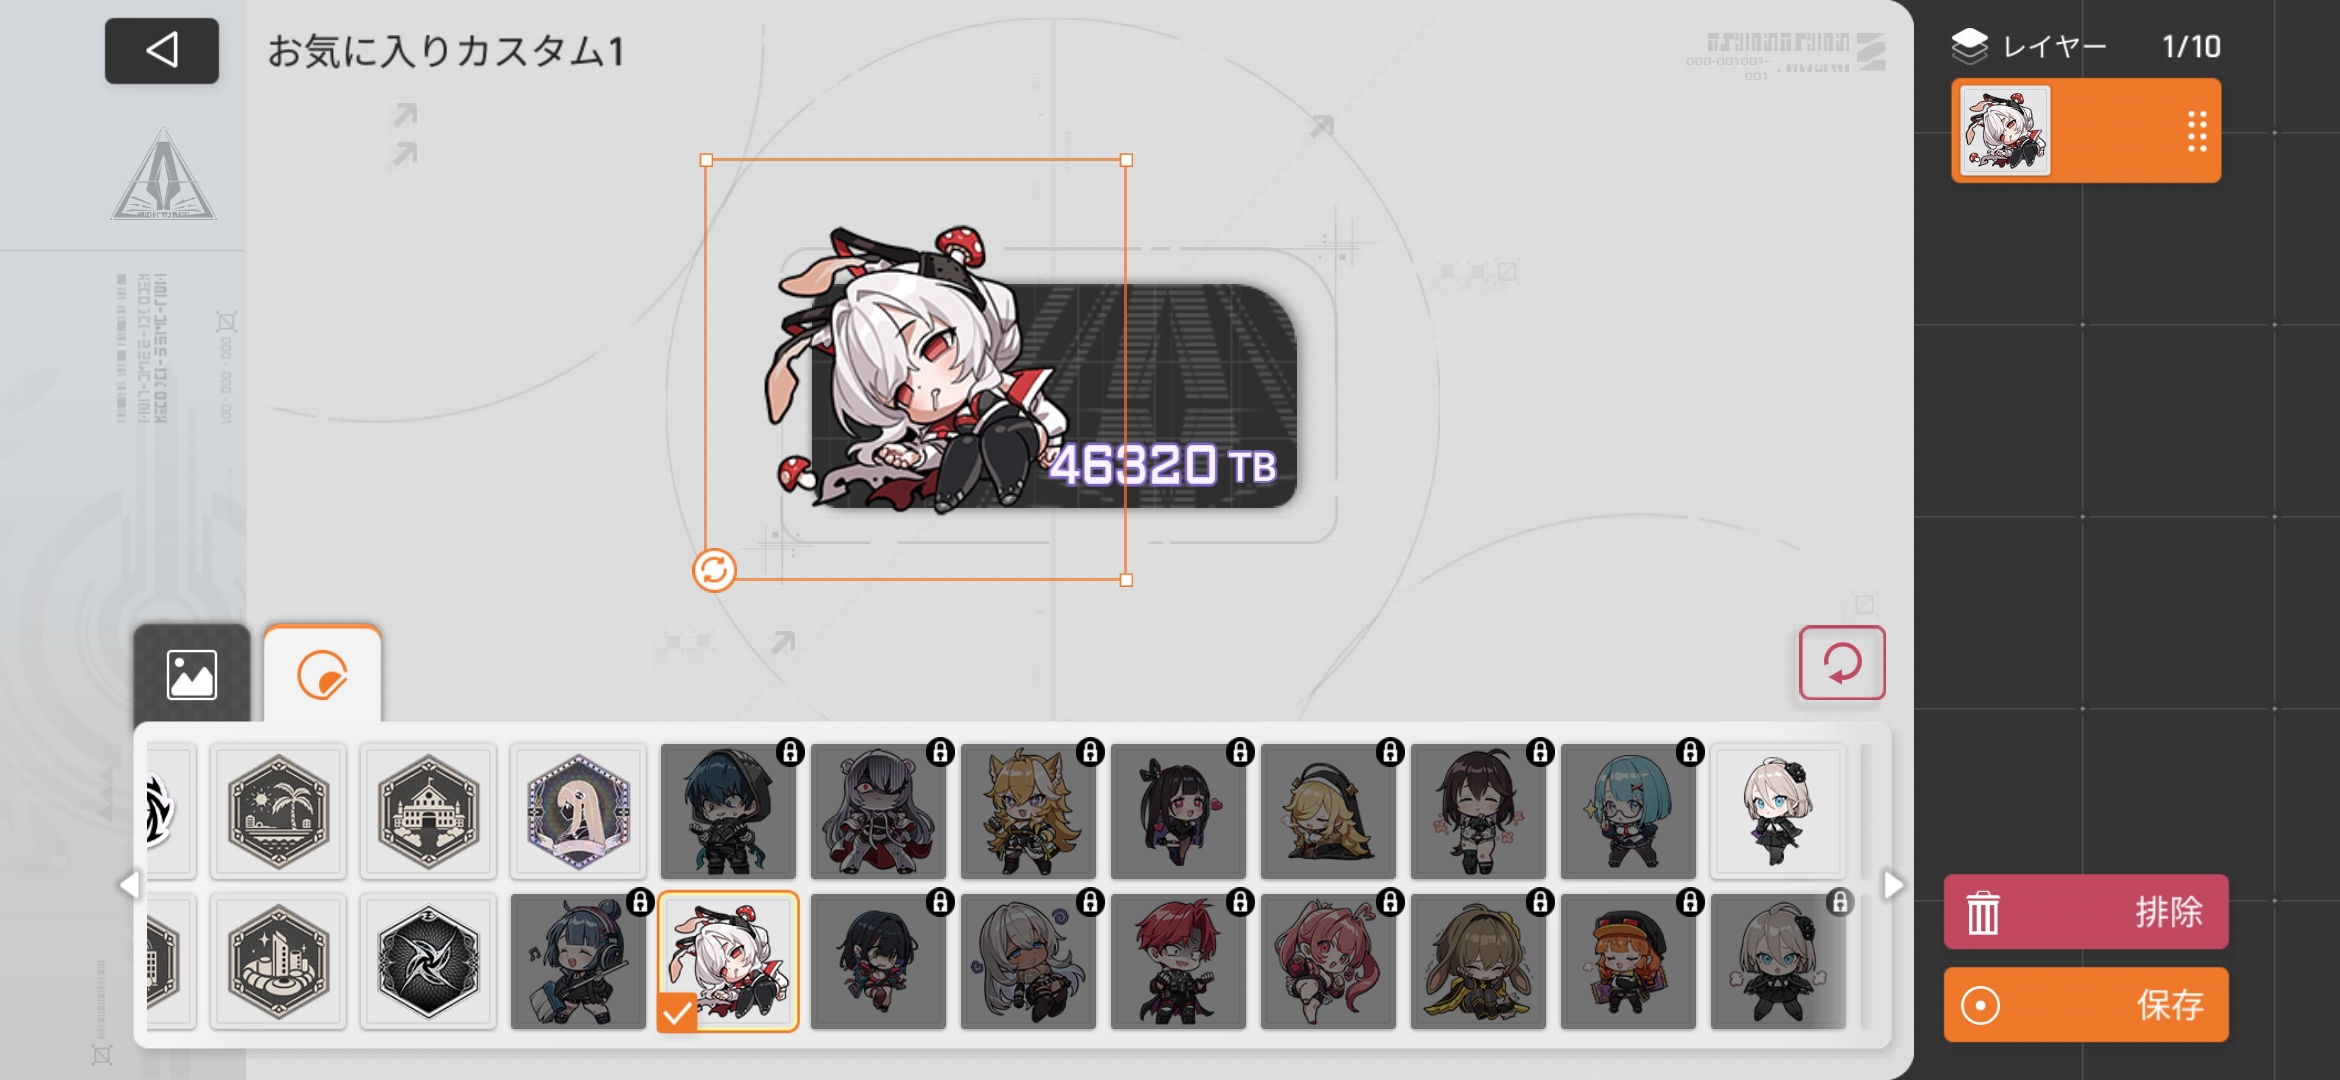Go back using the left arrow button
The width and height of the screenshot is (2340, 1080).
(162, 50)
